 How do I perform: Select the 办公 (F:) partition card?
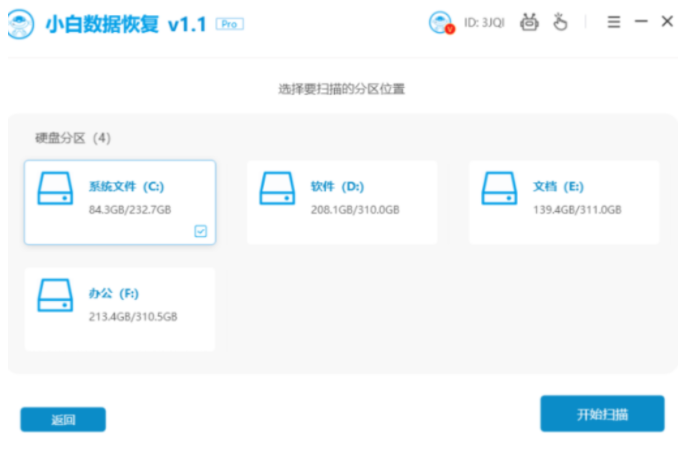tap(120, 308)
